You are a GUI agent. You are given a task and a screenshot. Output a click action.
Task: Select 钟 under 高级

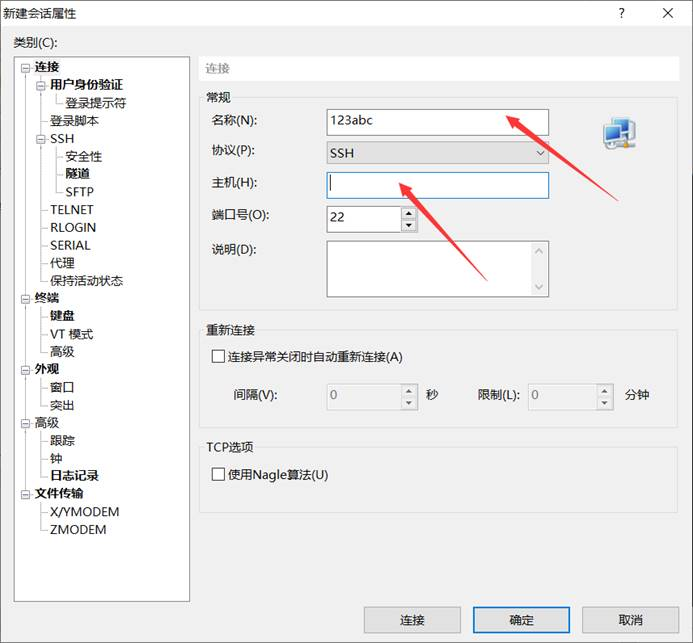[56, 458]
